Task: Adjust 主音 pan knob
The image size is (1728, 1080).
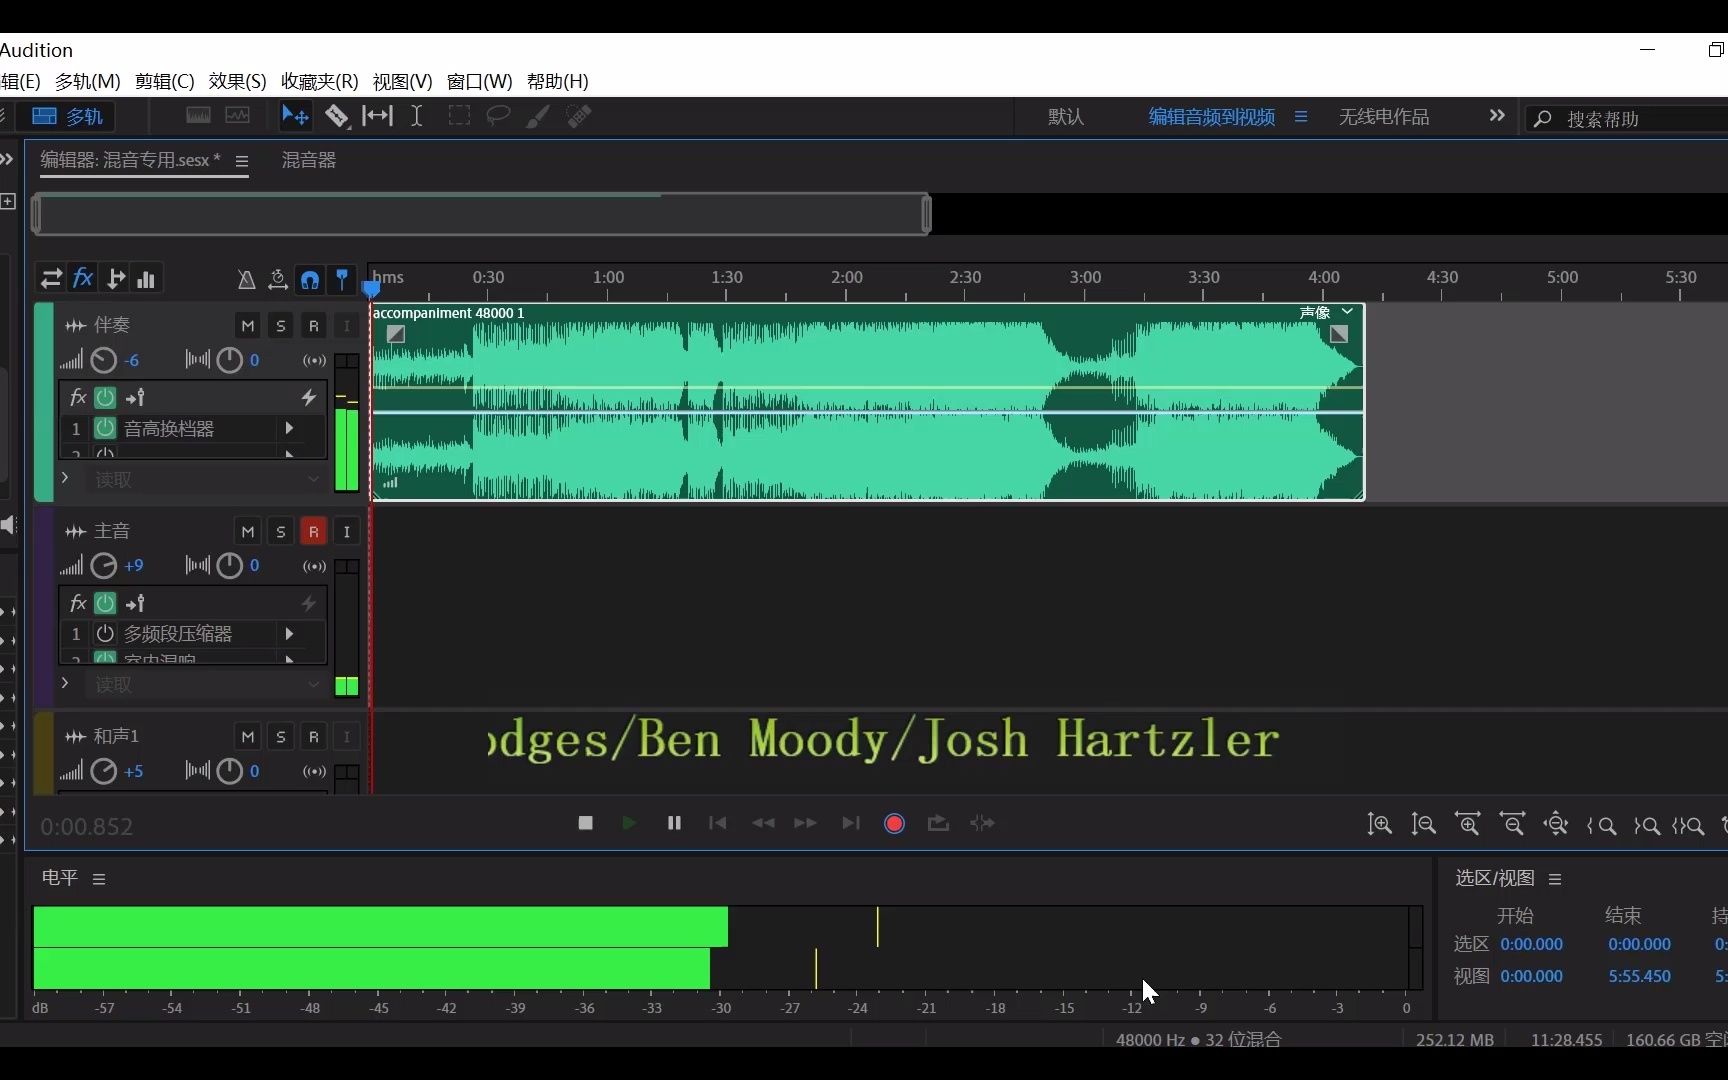Action: [230, 566]
